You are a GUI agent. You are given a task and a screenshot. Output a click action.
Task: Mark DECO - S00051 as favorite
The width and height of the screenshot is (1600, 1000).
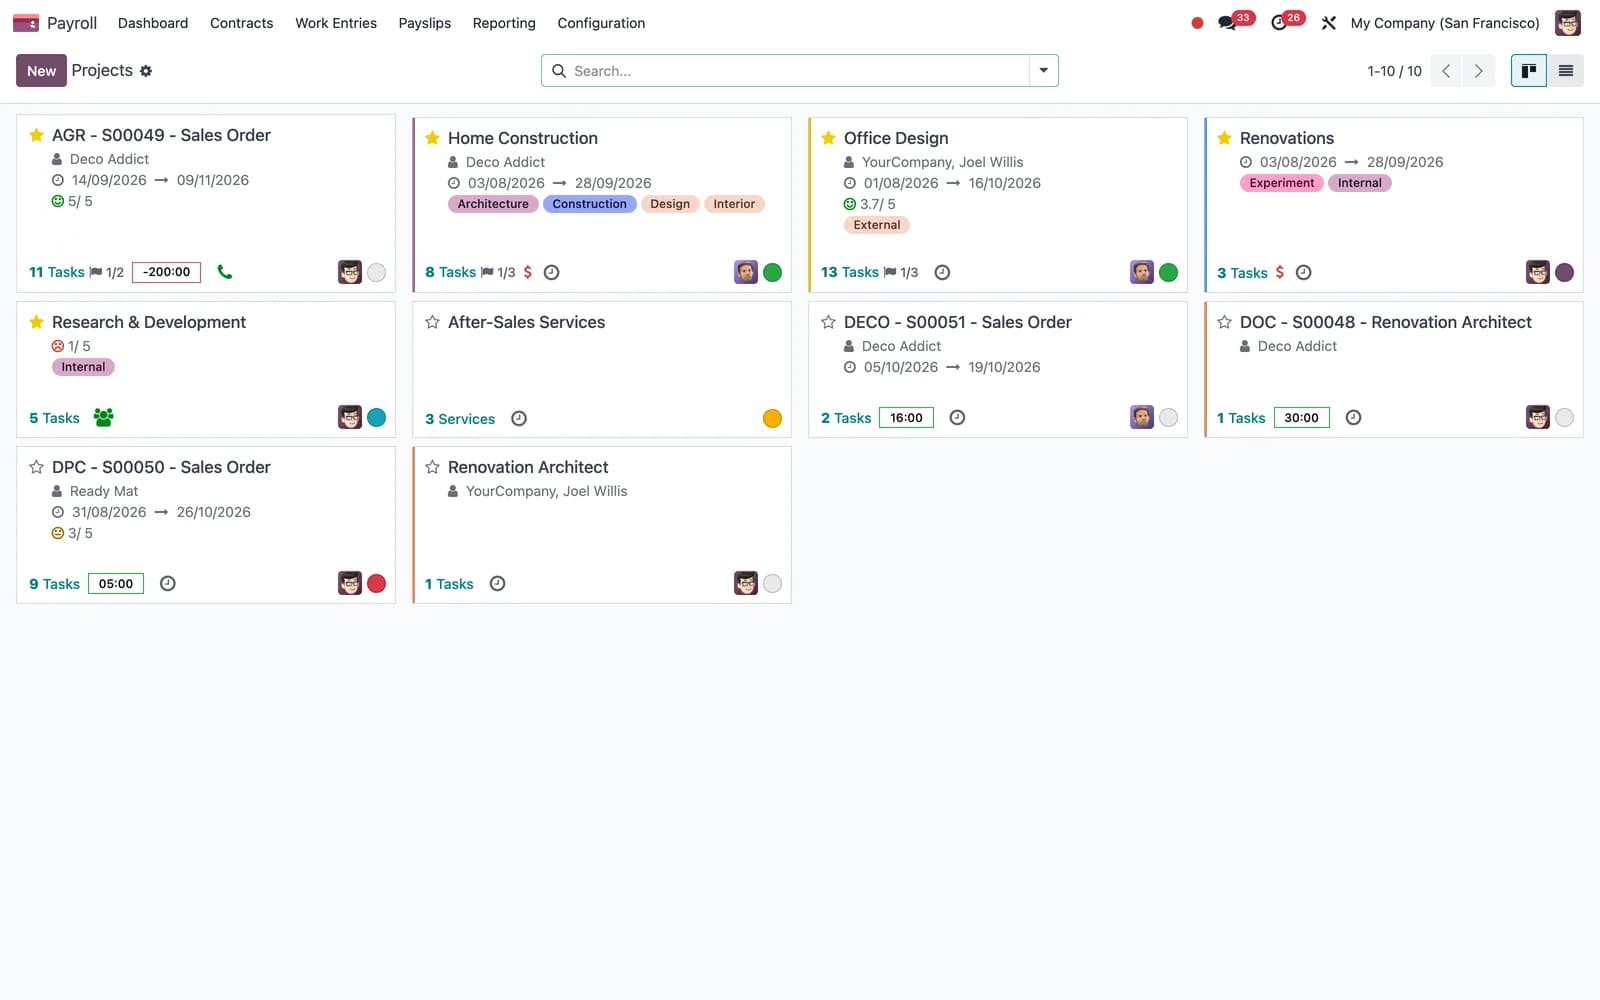(x=828, y=322)
